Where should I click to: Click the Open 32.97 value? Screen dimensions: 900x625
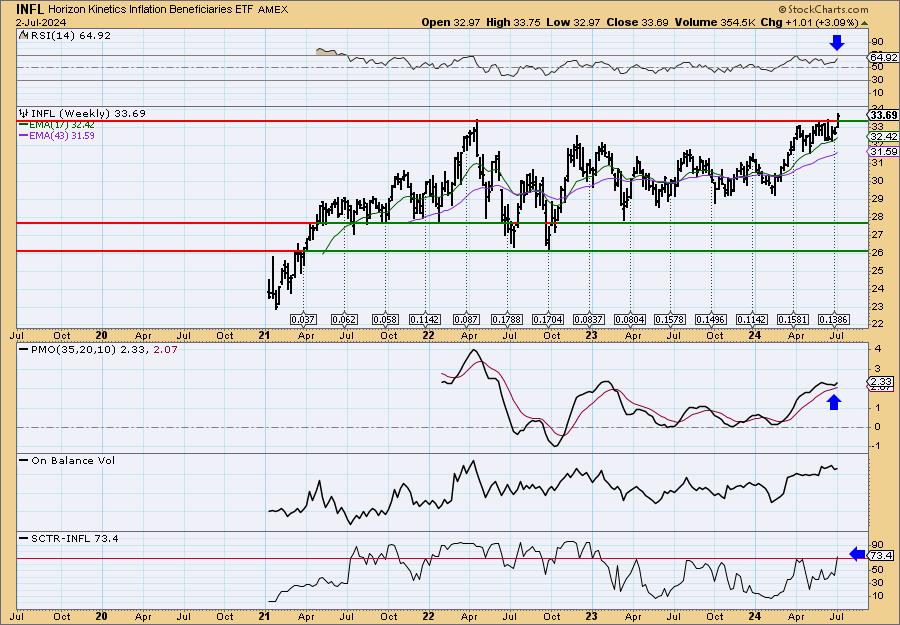pyautogui.click(x=451, y=22)
